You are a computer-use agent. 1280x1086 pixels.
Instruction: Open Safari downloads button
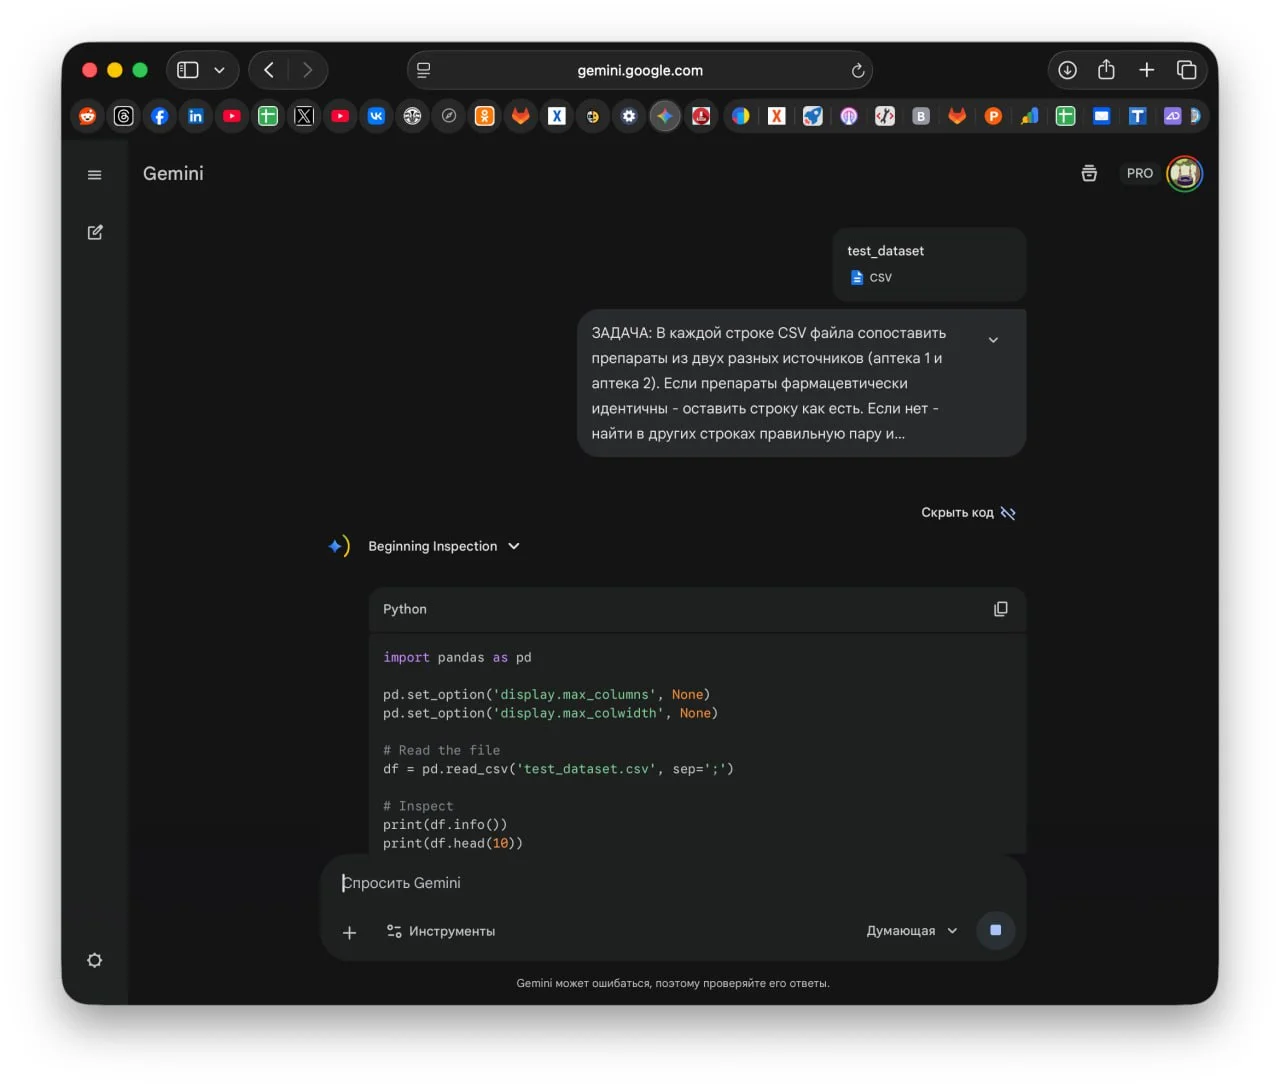1067,70
